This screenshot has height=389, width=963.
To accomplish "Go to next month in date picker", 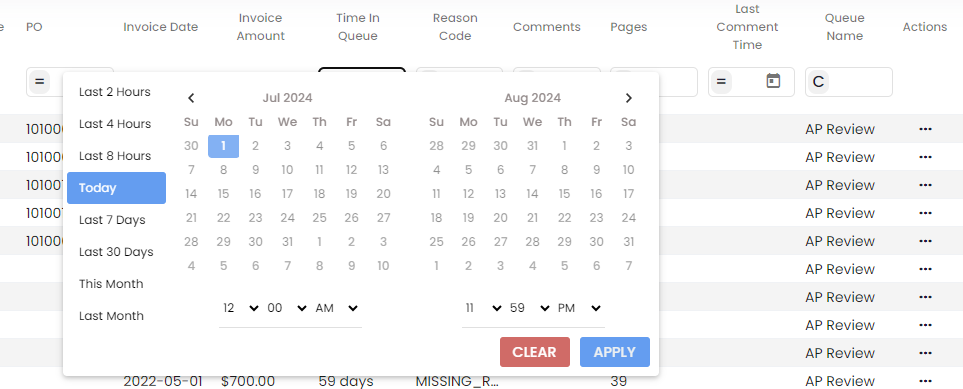I will (x=628, y=98).
